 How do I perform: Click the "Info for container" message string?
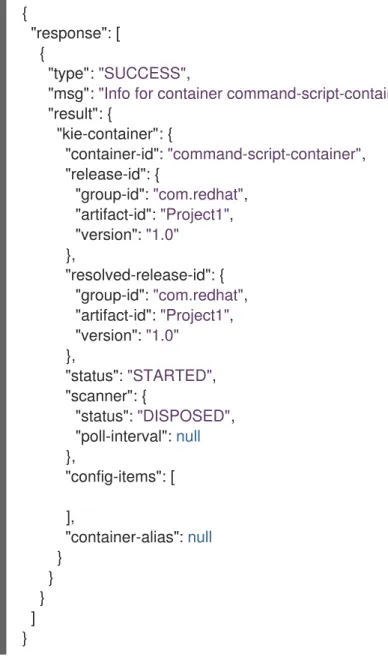pyautogui.click(x=243, y=94)
